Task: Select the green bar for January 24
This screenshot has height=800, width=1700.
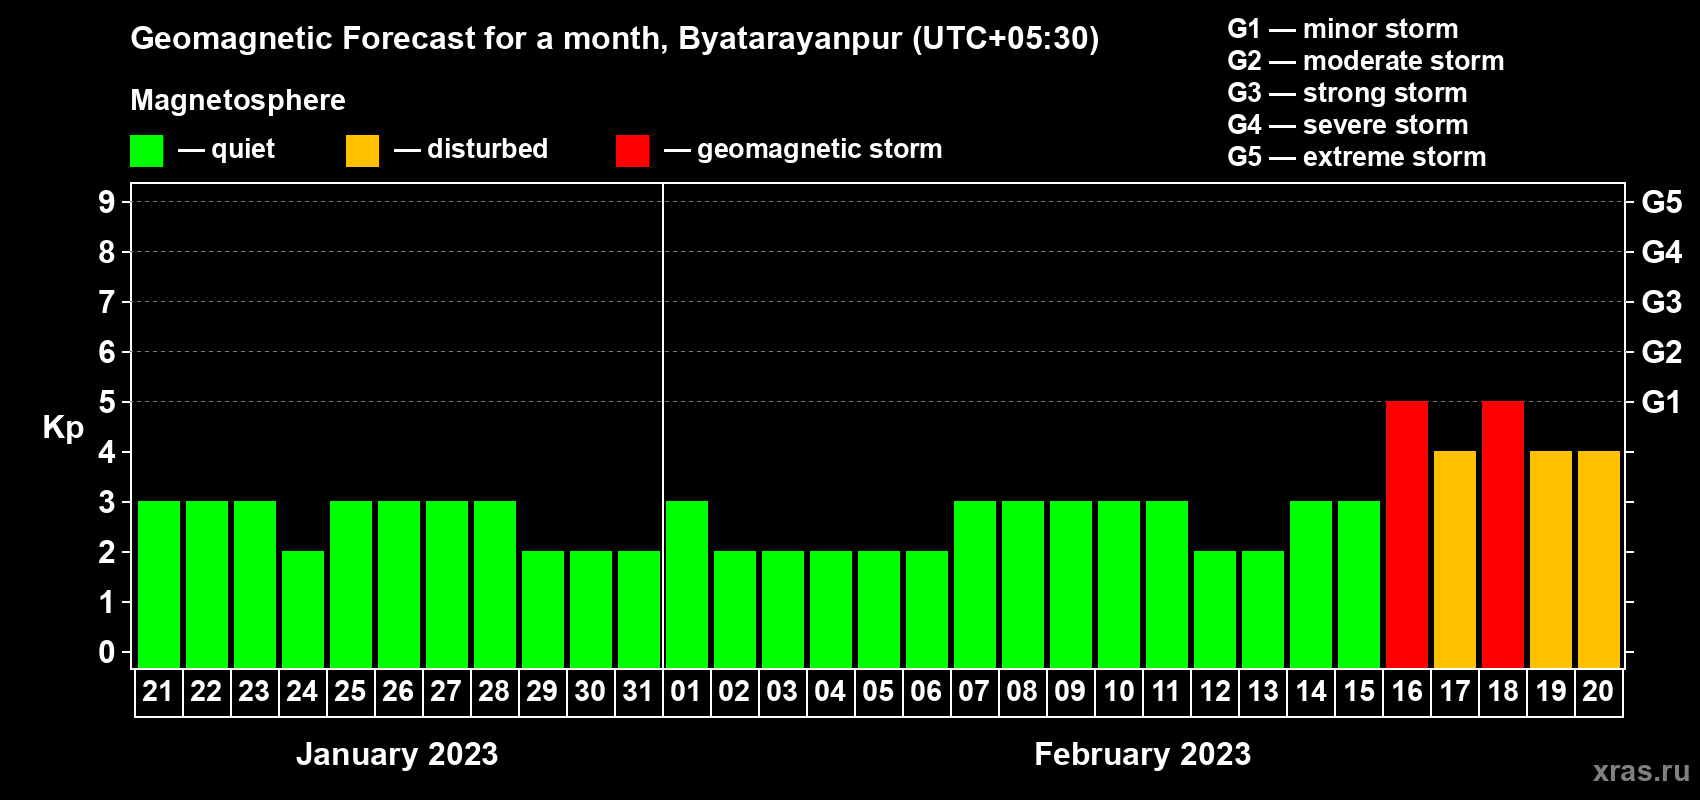Action: click(303, 609)
